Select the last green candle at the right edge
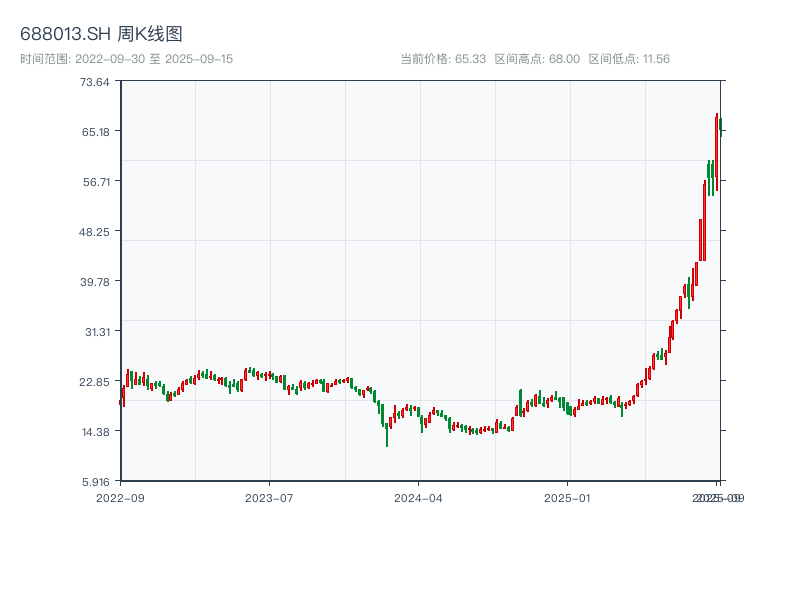 721,127
